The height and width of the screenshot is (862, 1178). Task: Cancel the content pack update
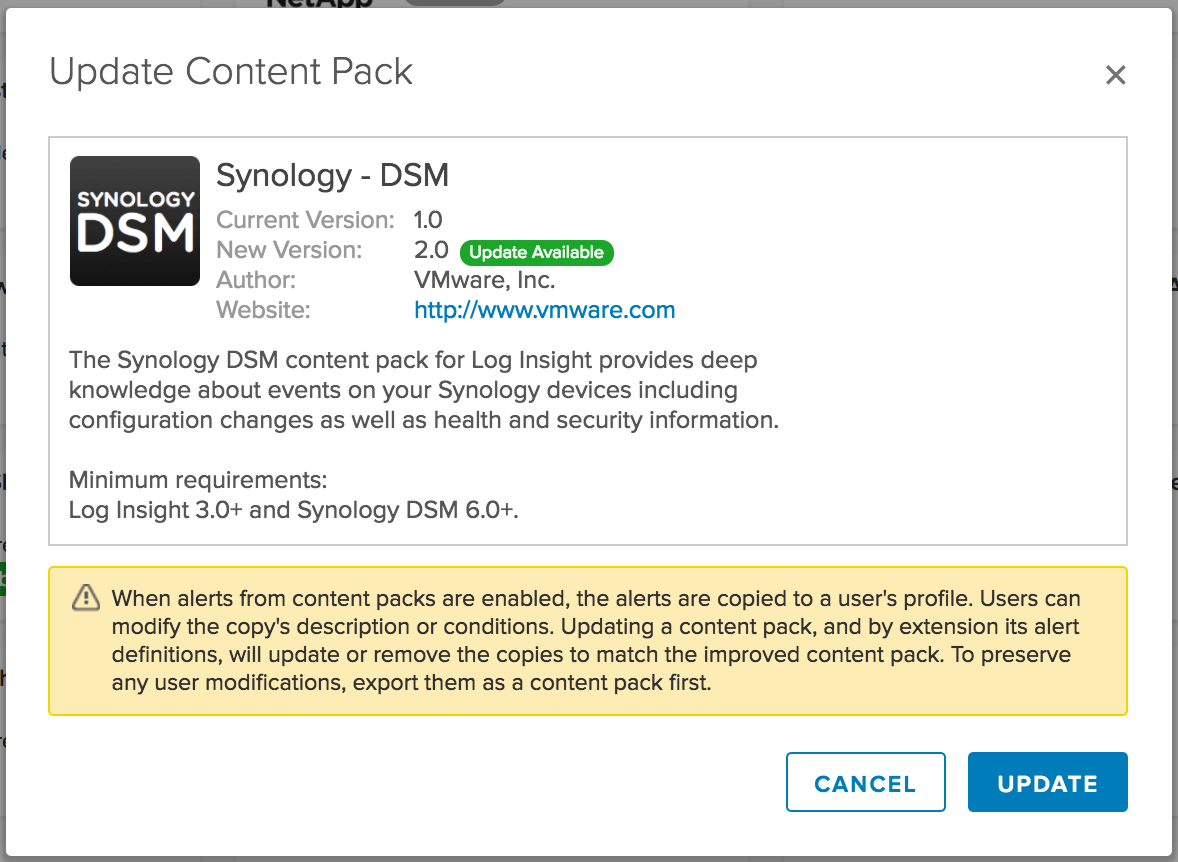[x=865, y=782]
